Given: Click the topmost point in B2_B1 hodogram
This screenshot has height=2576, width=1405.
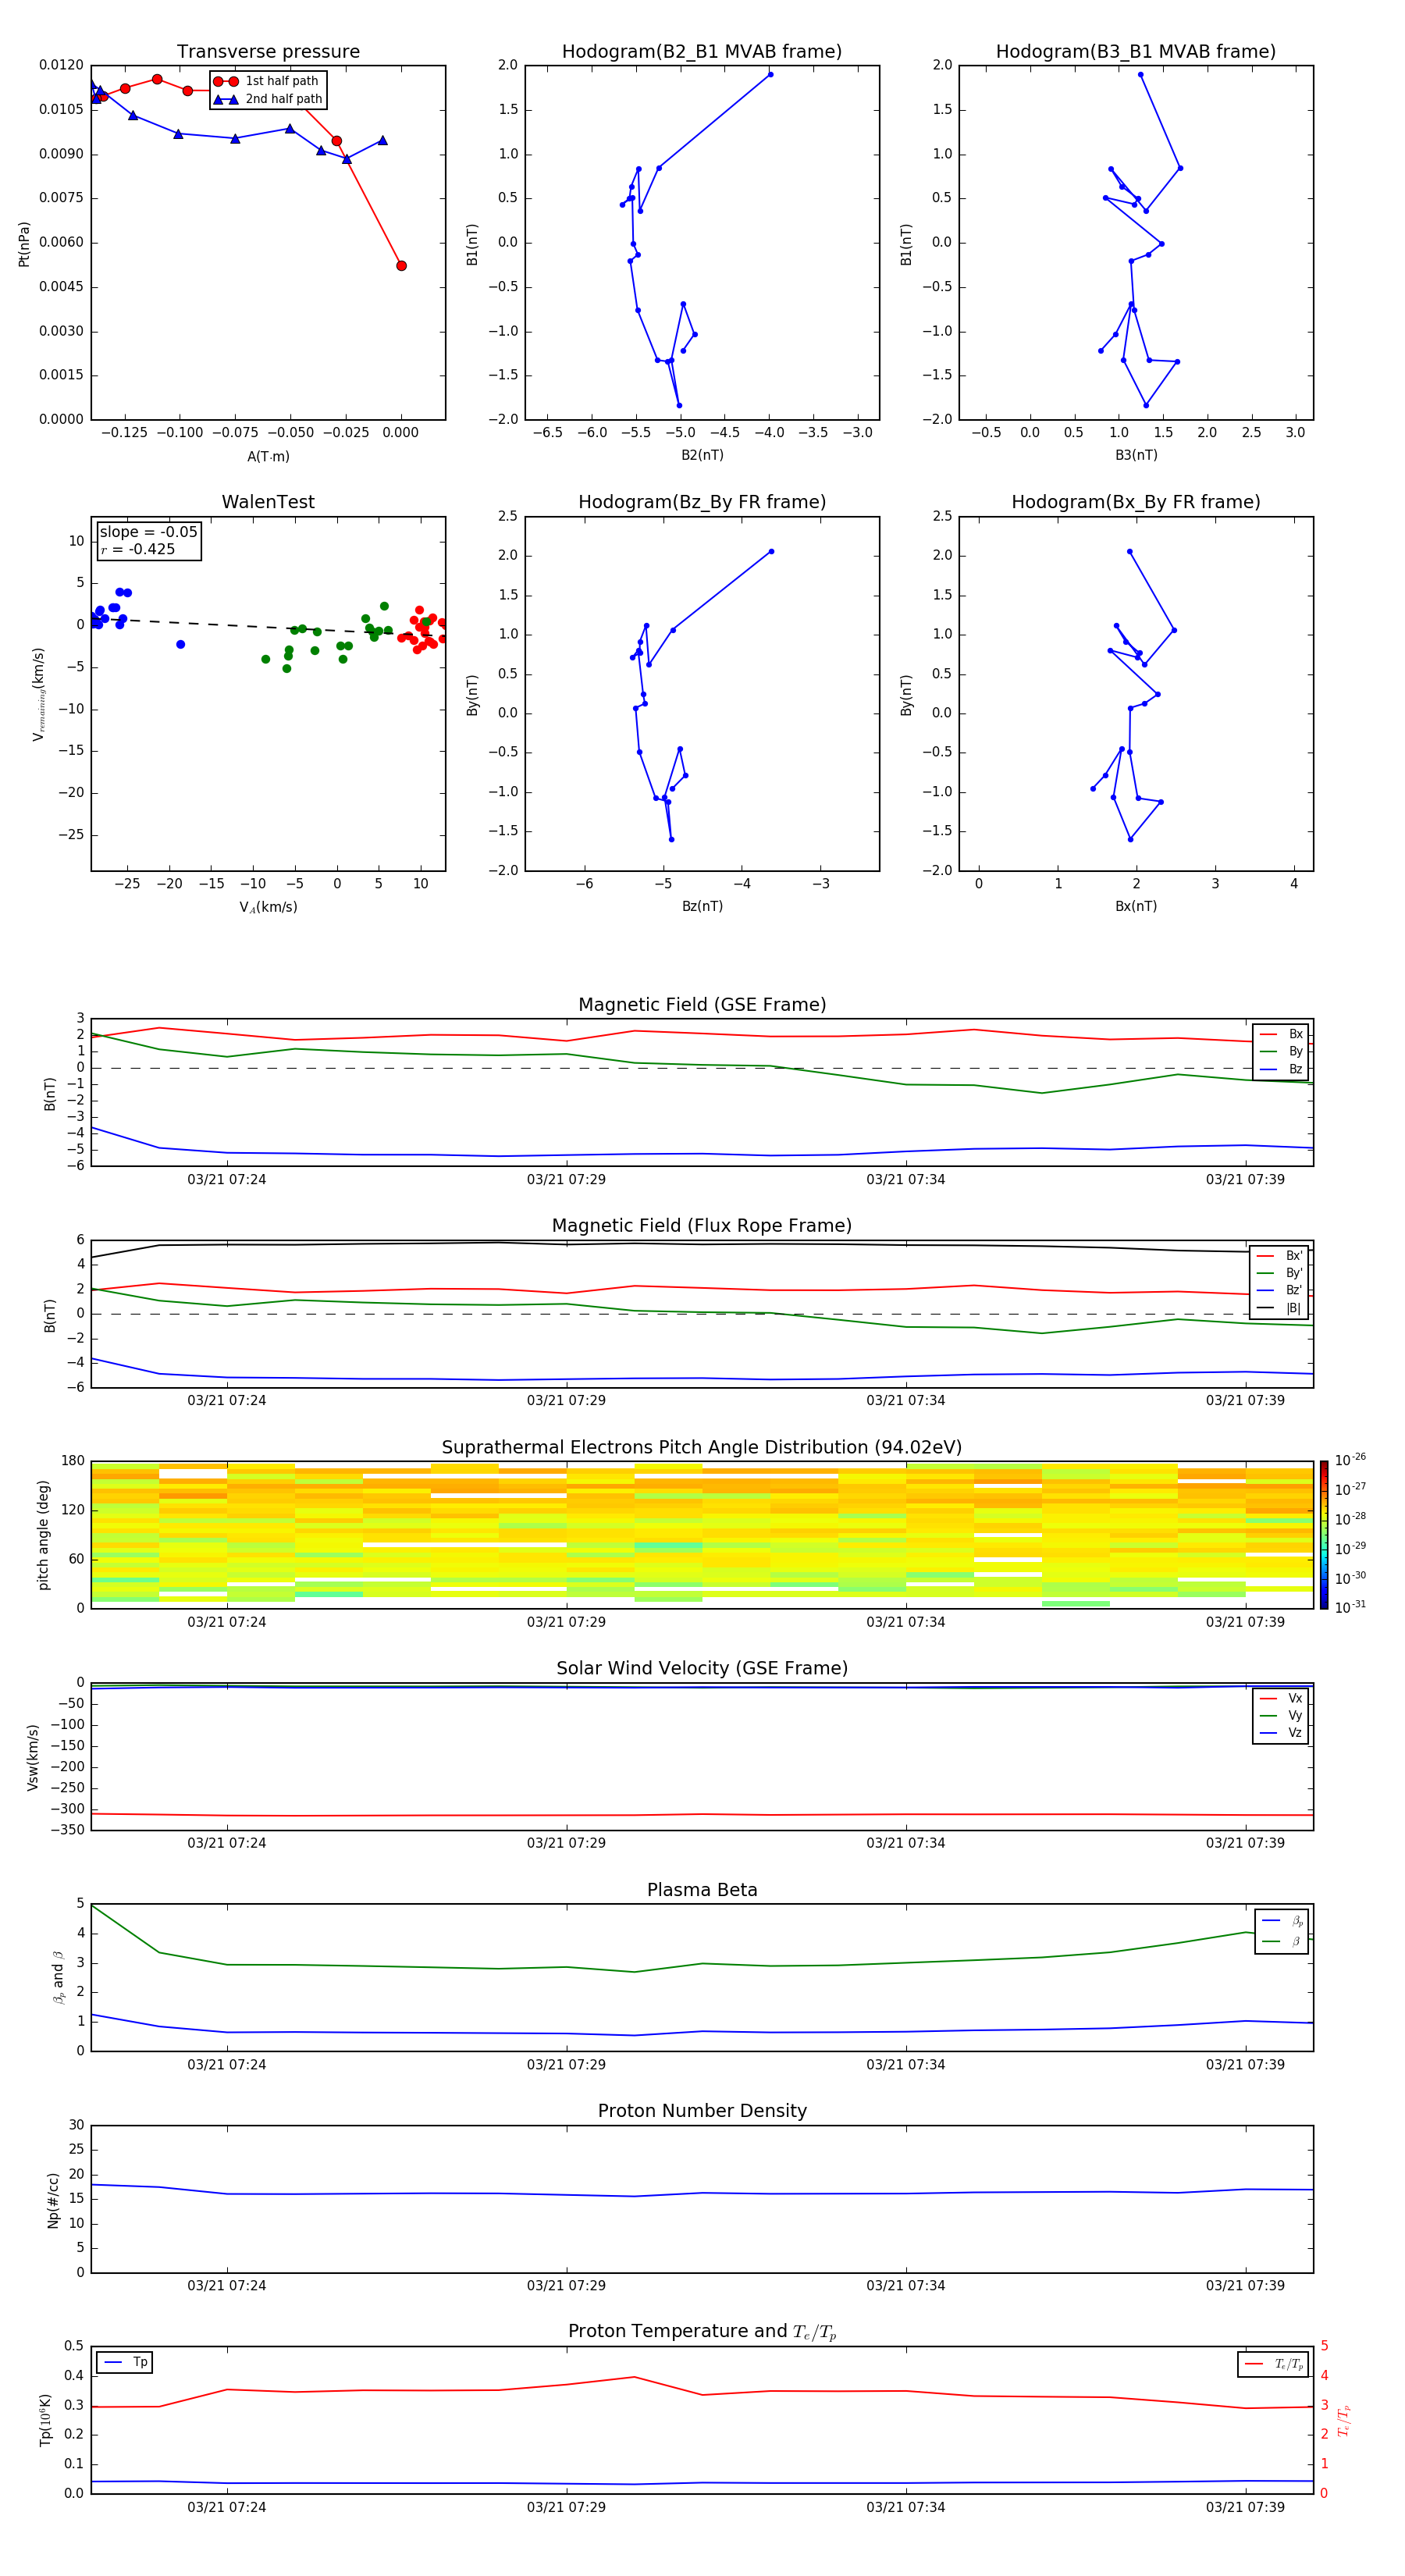Looking at the screenshot, I should (x=770, y=74).
